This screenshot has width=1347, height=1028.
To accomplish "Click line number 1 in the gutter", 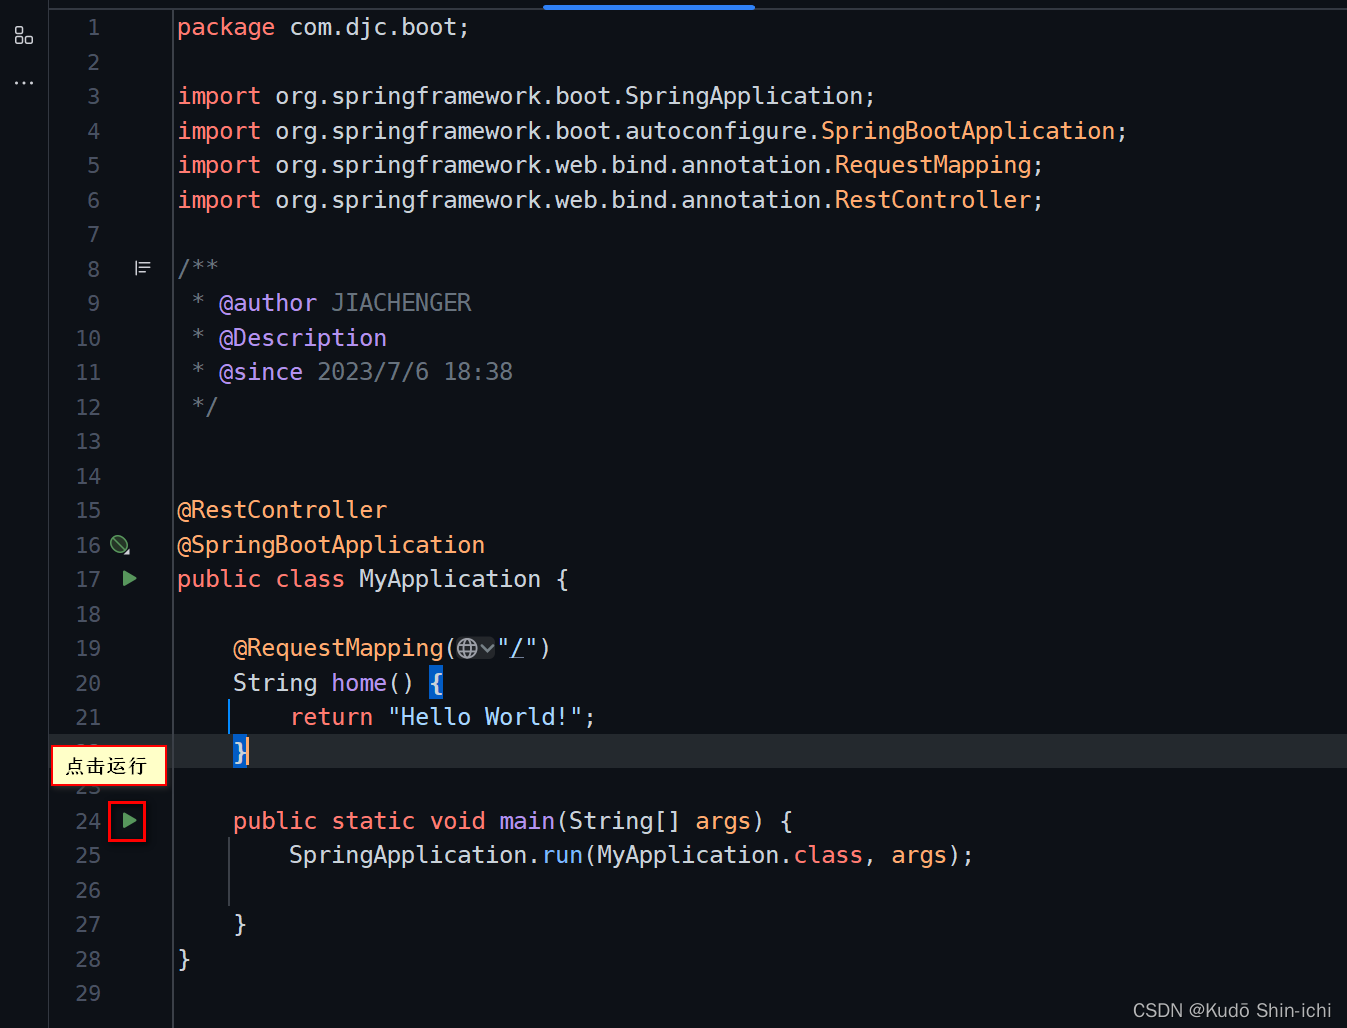I will coord(93,27).
